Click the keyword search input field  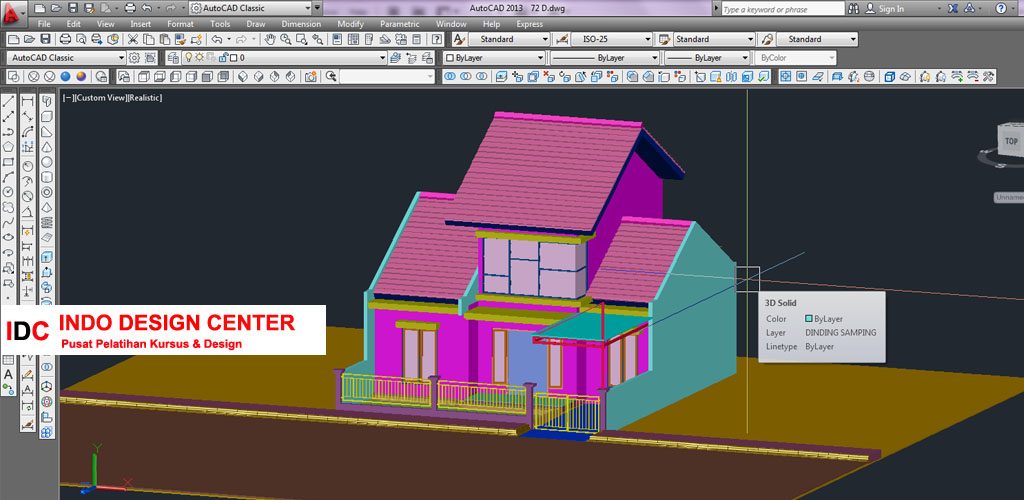[782, 8]
